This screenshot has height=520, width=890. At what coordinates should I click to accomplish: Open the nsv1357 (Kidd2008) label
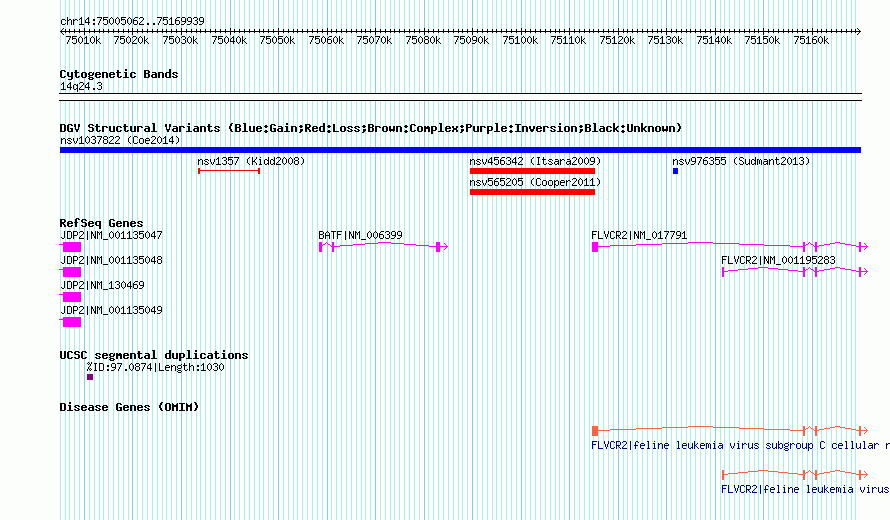coord(251,161)
